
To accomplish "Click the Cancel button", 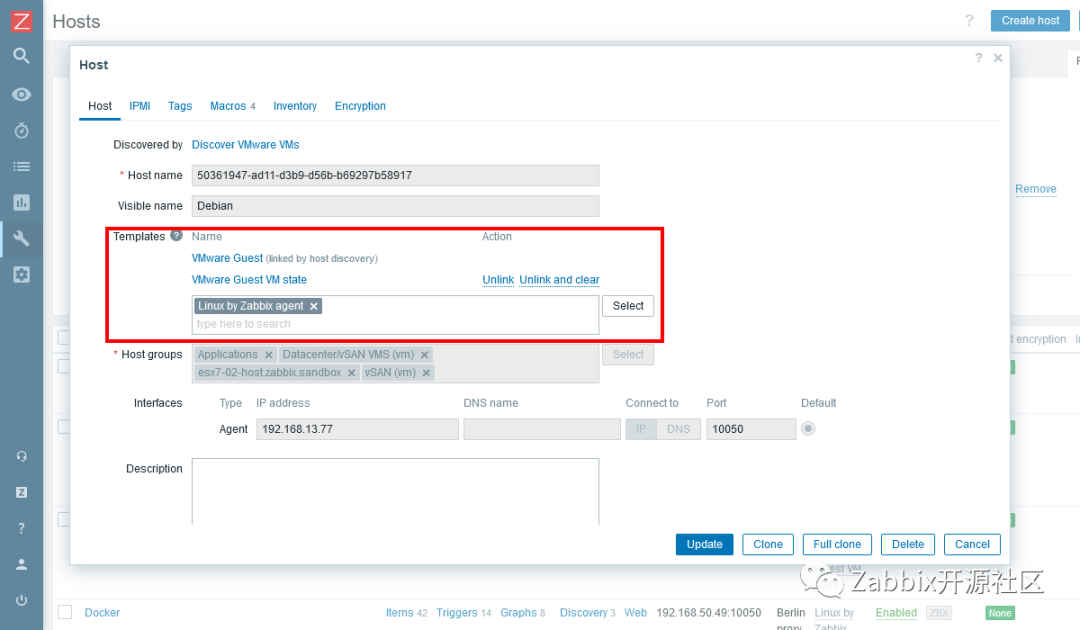I will pyautogui.click(x=972, y=544).
